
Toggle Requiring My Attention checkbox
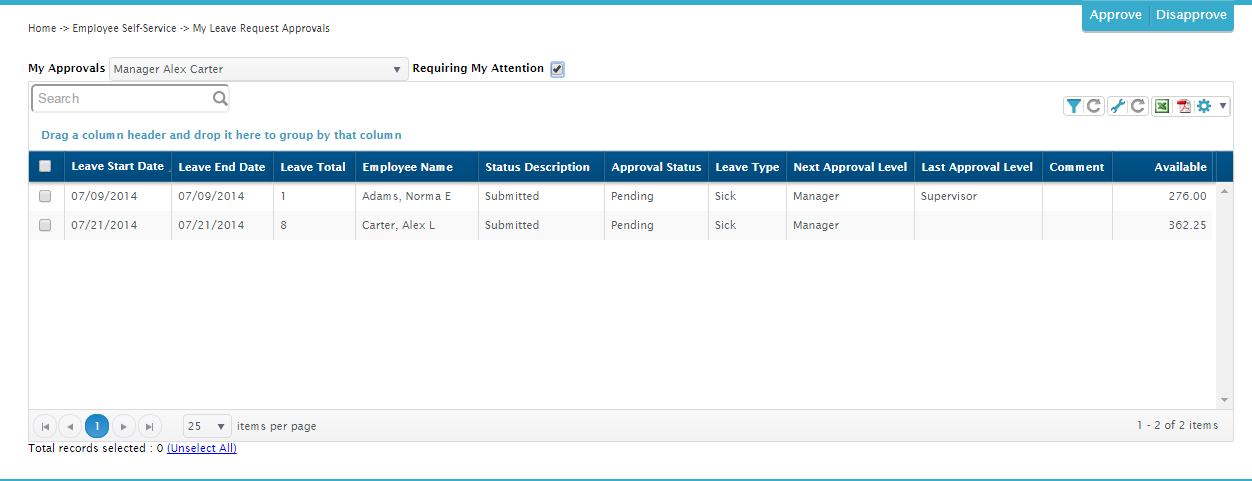(557, 69)
